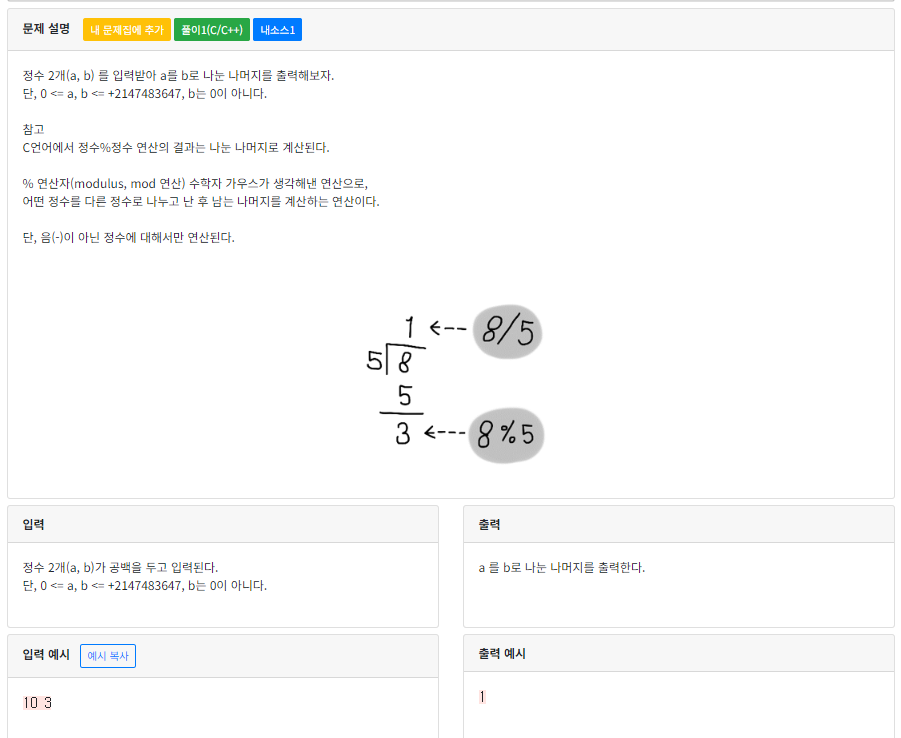Image resolution: width=901 pixels, height=738 pixels.
Task: Select the sample output value 1
Action: click(x=481, y=697)
